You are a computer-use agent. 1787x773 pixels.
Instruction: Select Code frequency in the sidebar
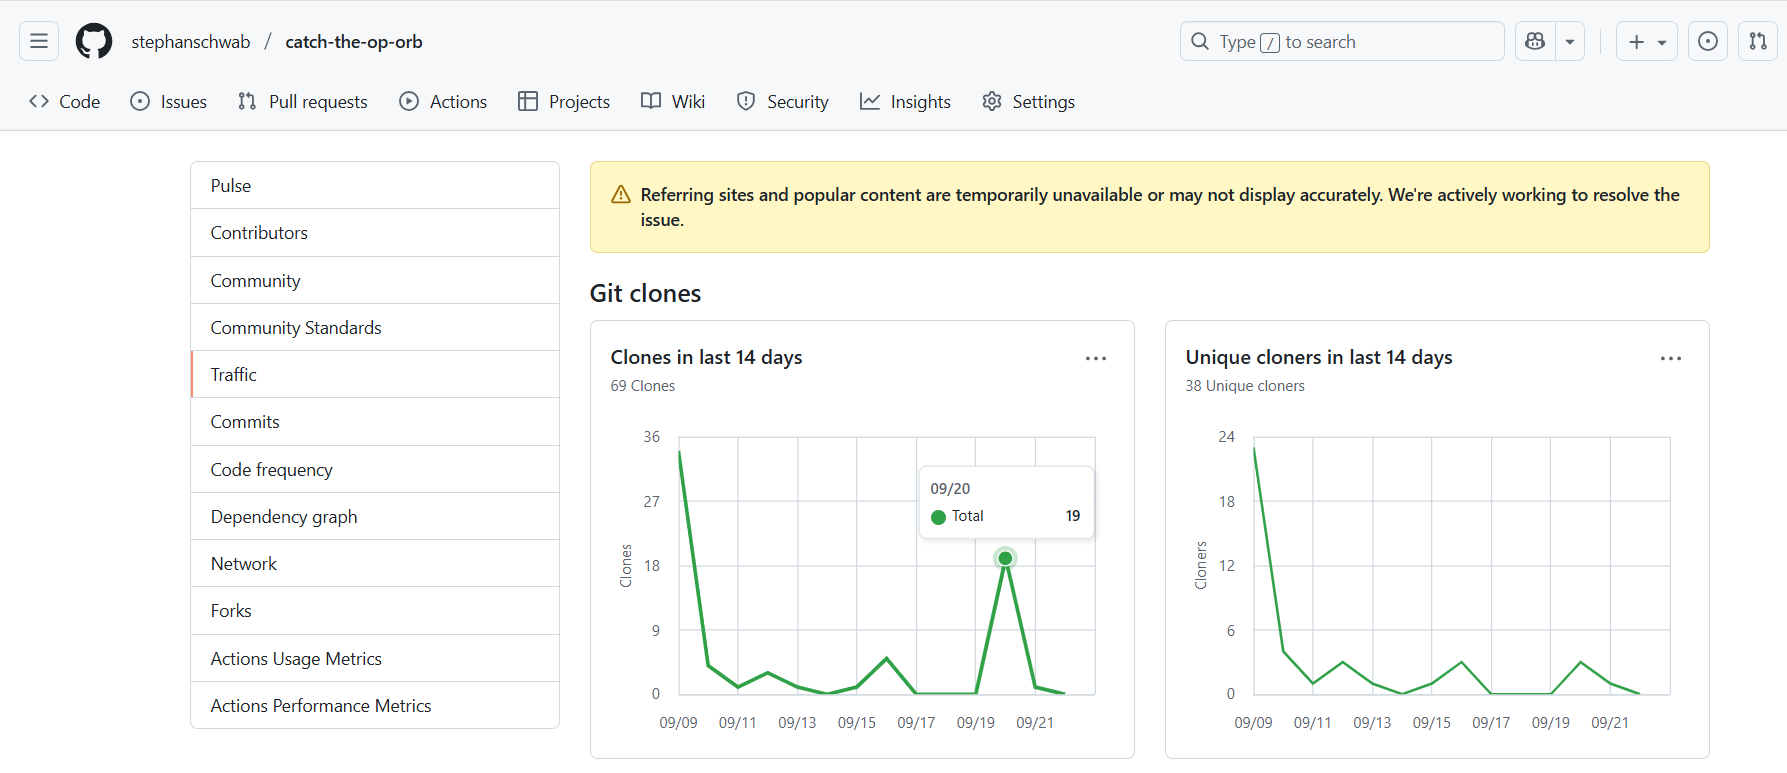pyautogui.click(x=271, y=469)
